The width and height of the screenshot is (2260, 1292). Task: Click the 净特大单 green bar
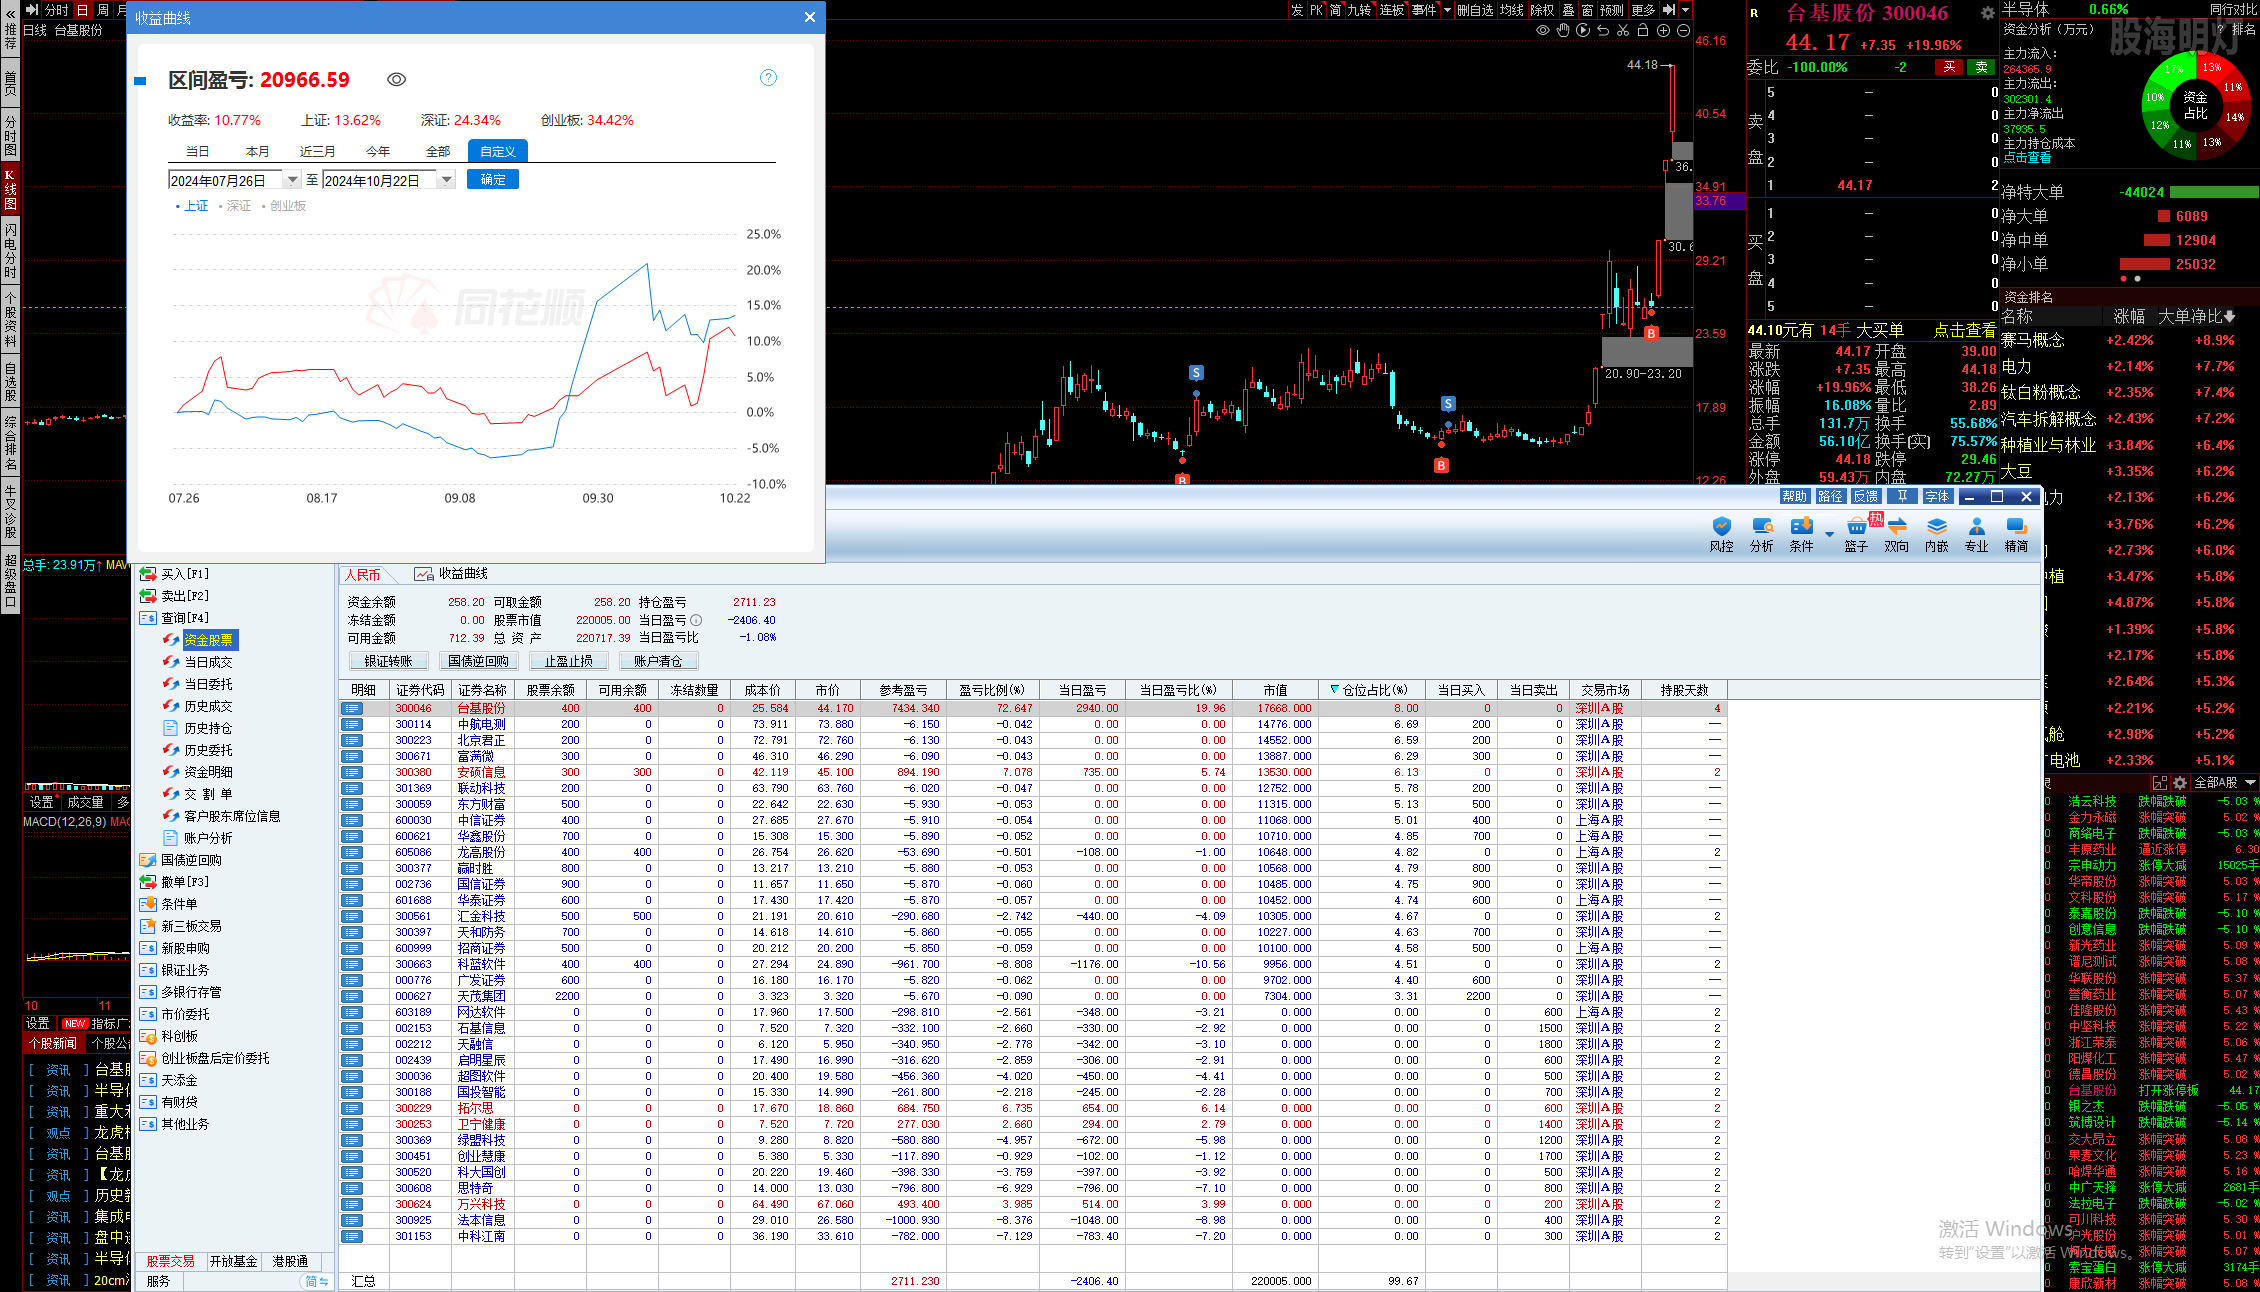point(2214,192)
